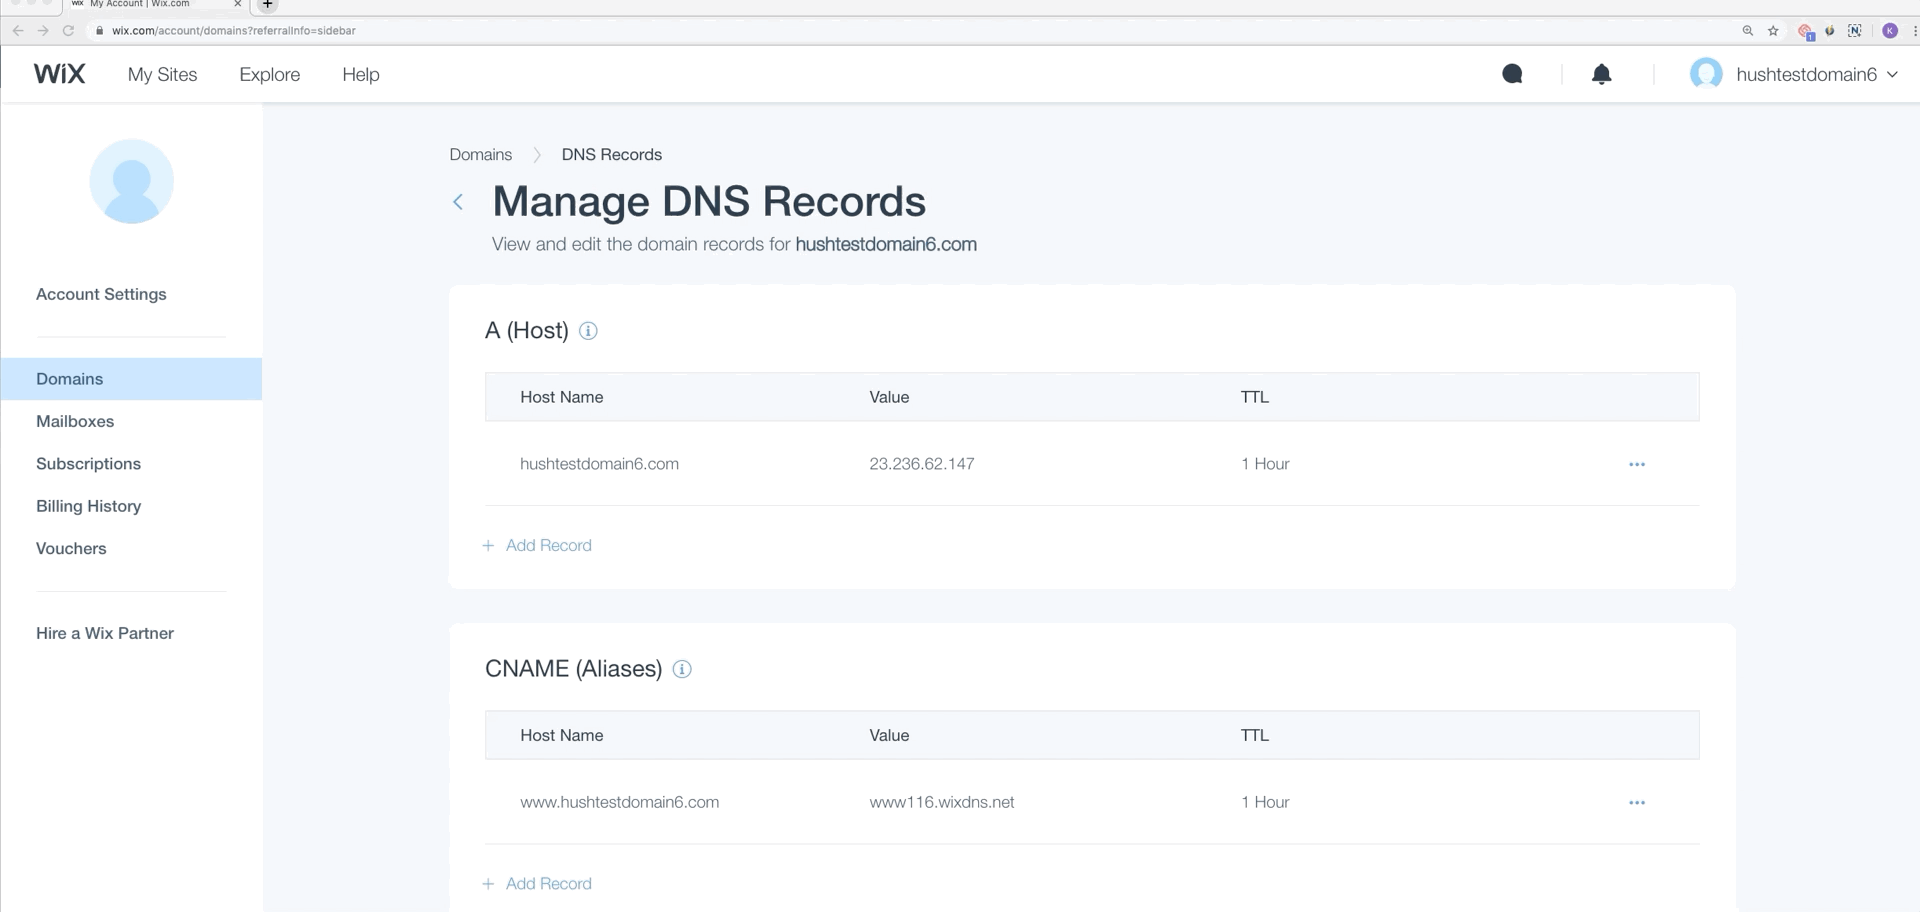Click the CNAME (Aliases) info icon
The height and width of the screenshot is (912, 1920).
[x=682, y=669]
